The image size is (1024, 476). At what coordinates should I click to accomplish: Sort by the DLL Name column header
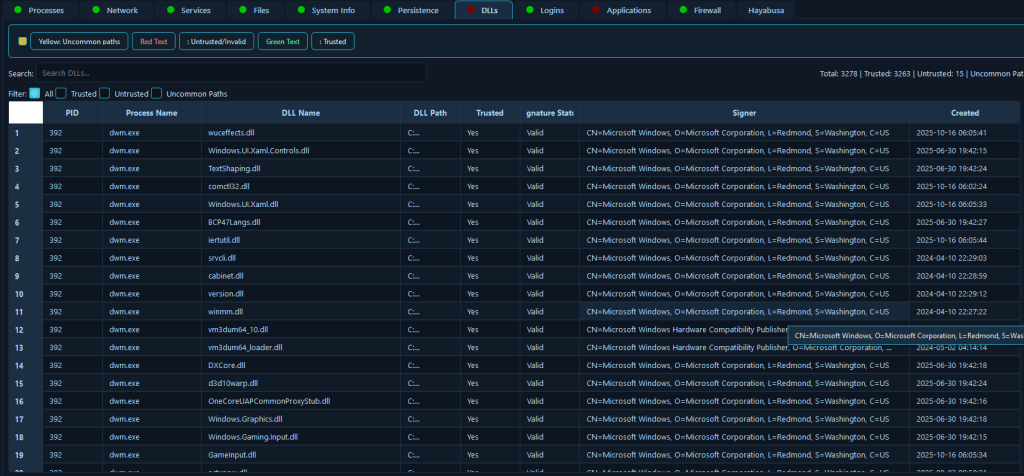pos(301,113)
